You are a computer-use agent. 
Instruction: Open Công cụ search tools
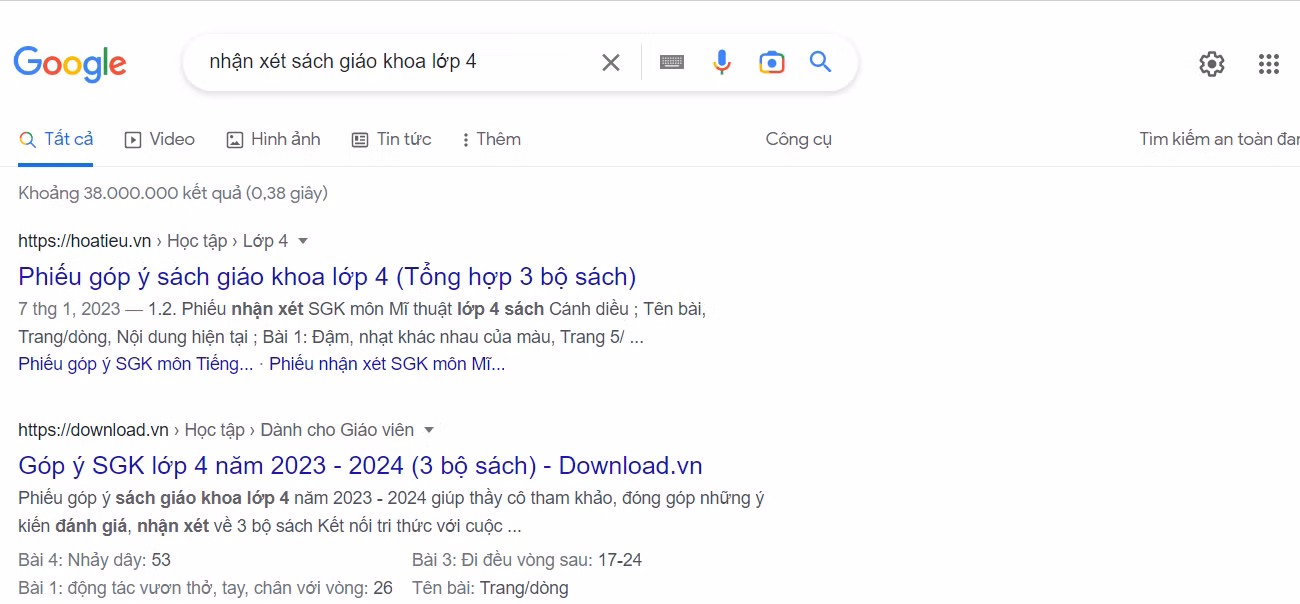pos(798,140)
